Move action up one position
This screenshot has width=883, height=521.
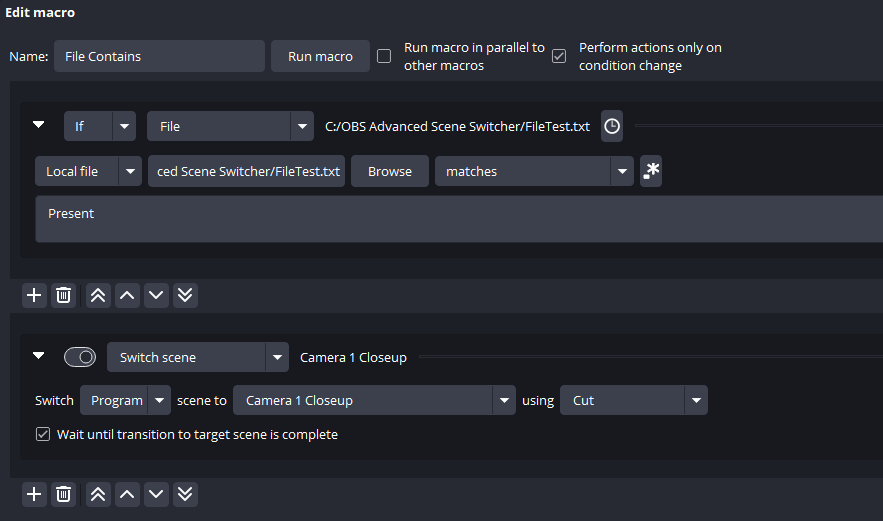pyautogui.click(x=127, y=495)
